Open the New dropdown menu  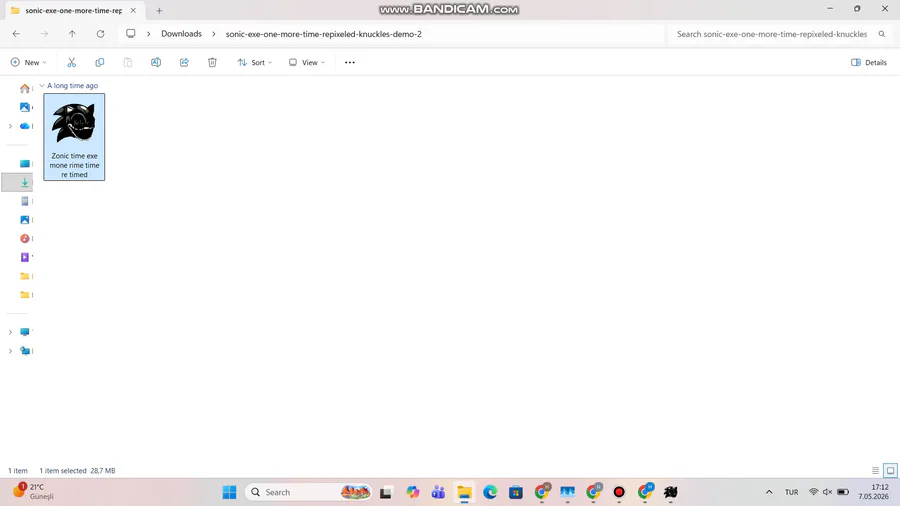click(x=28, y=63)
